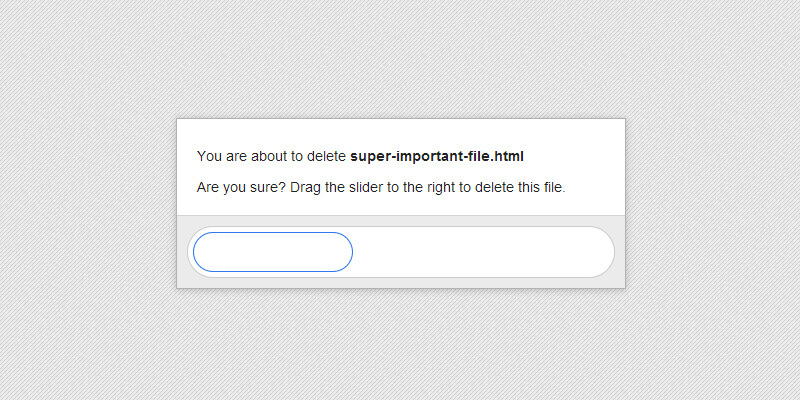Click the striped background above the dialog
800x400 pixels.
(x=400, y=60)
